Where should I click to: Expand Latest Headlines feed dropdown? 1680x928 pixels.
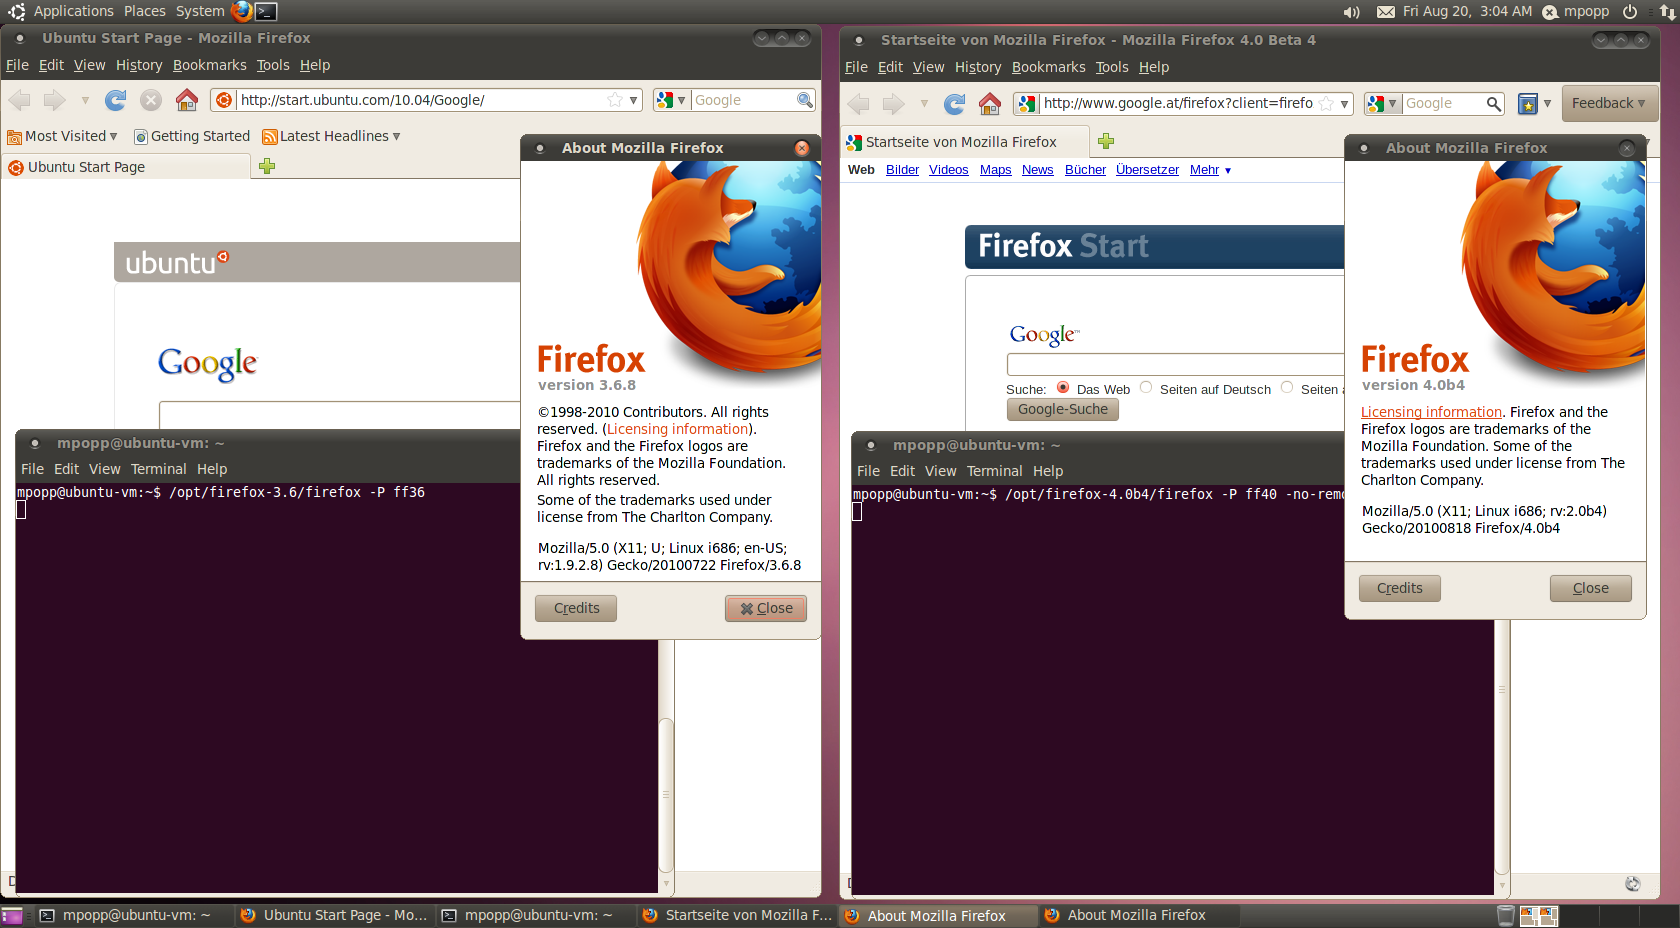pos(331,136)
